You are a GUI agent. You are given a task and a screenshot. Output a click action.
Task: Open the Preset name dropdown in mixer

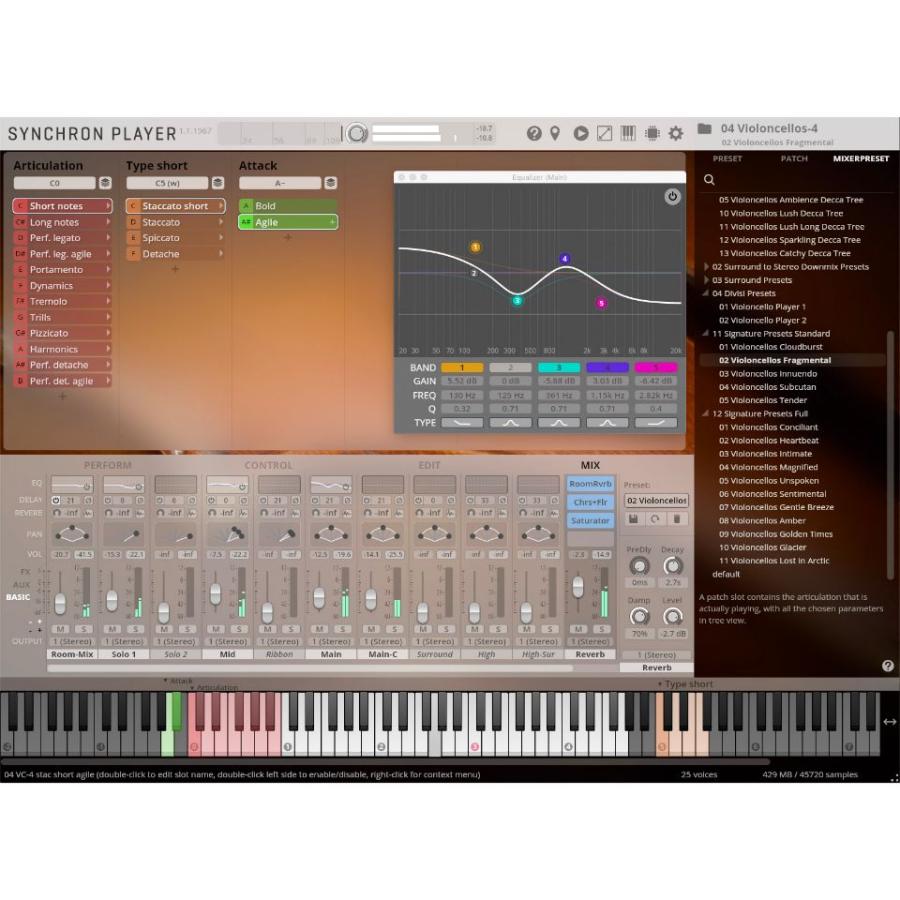click(657, 501)
